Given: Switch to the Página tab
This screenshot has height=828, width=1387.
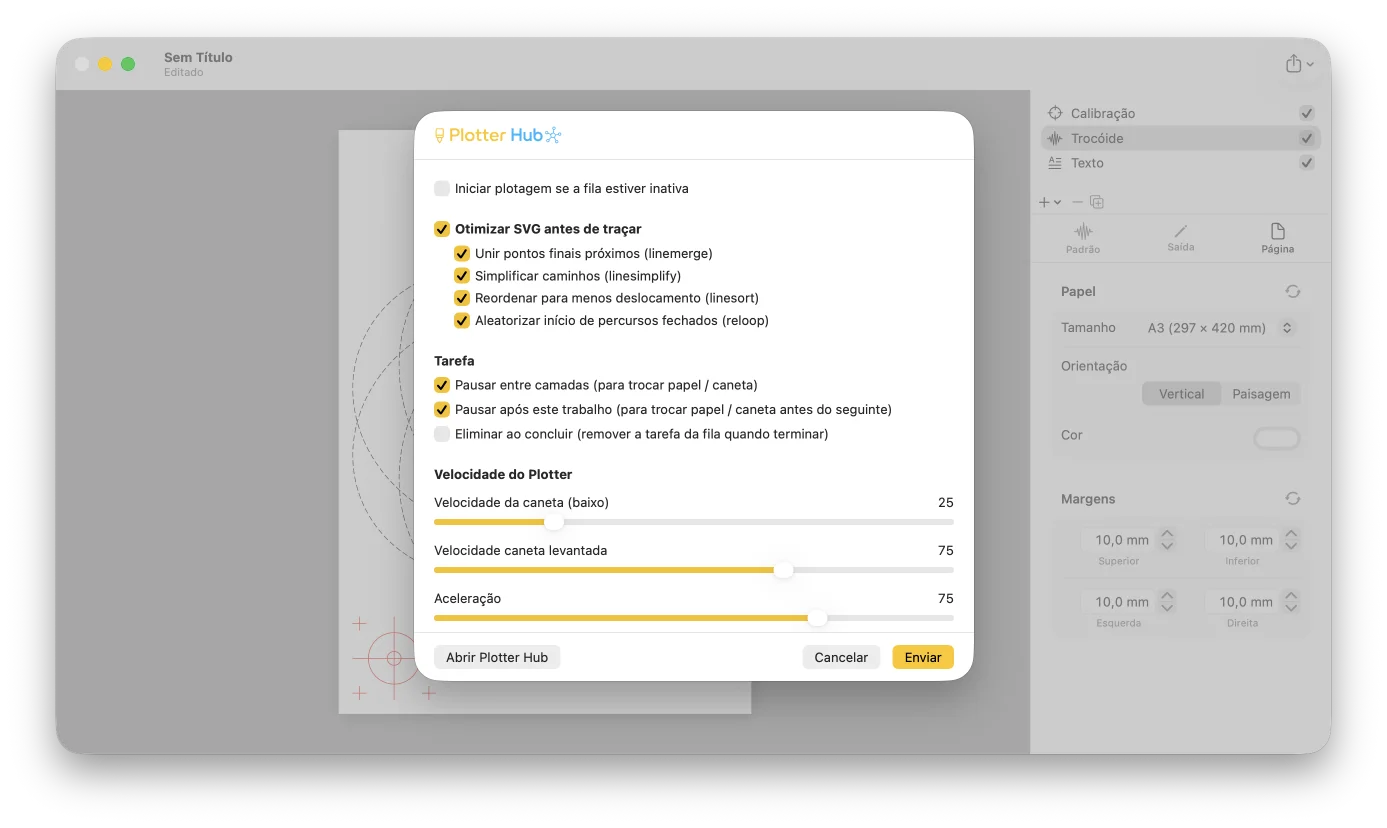Looking at the screenshot, I should (x=1277, y=238).
